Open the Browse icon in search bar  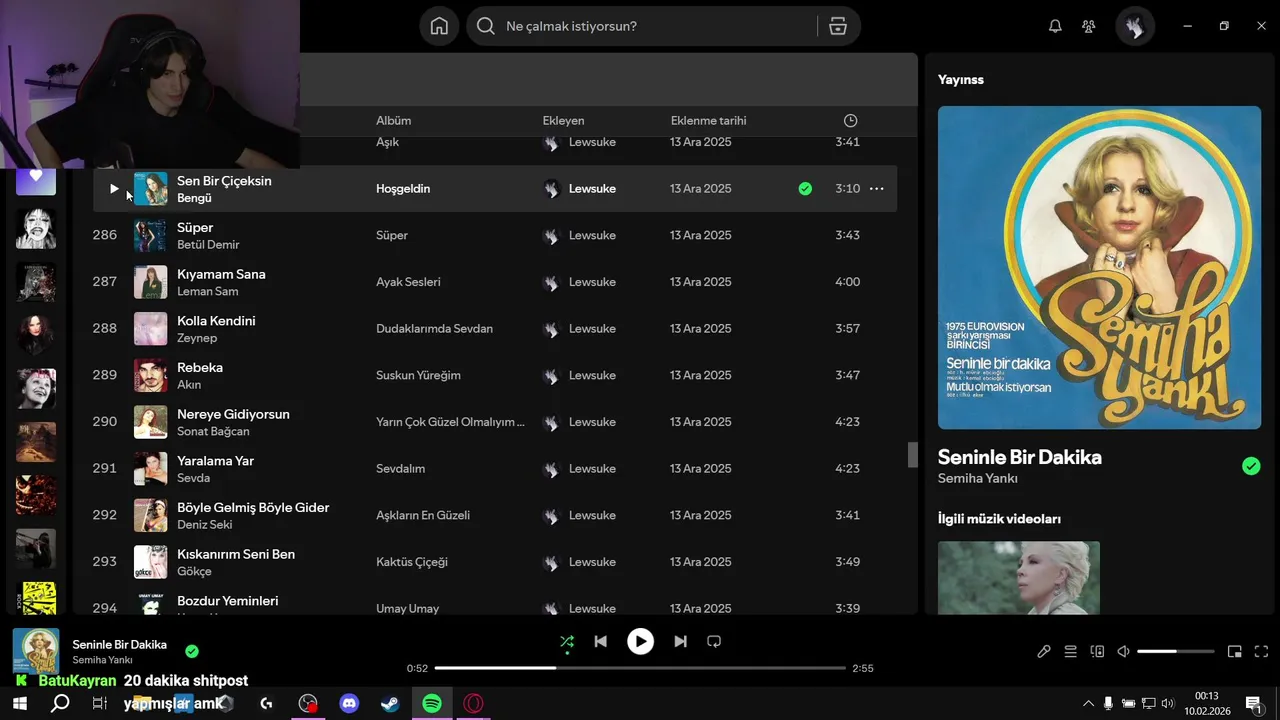click(838, 26)
